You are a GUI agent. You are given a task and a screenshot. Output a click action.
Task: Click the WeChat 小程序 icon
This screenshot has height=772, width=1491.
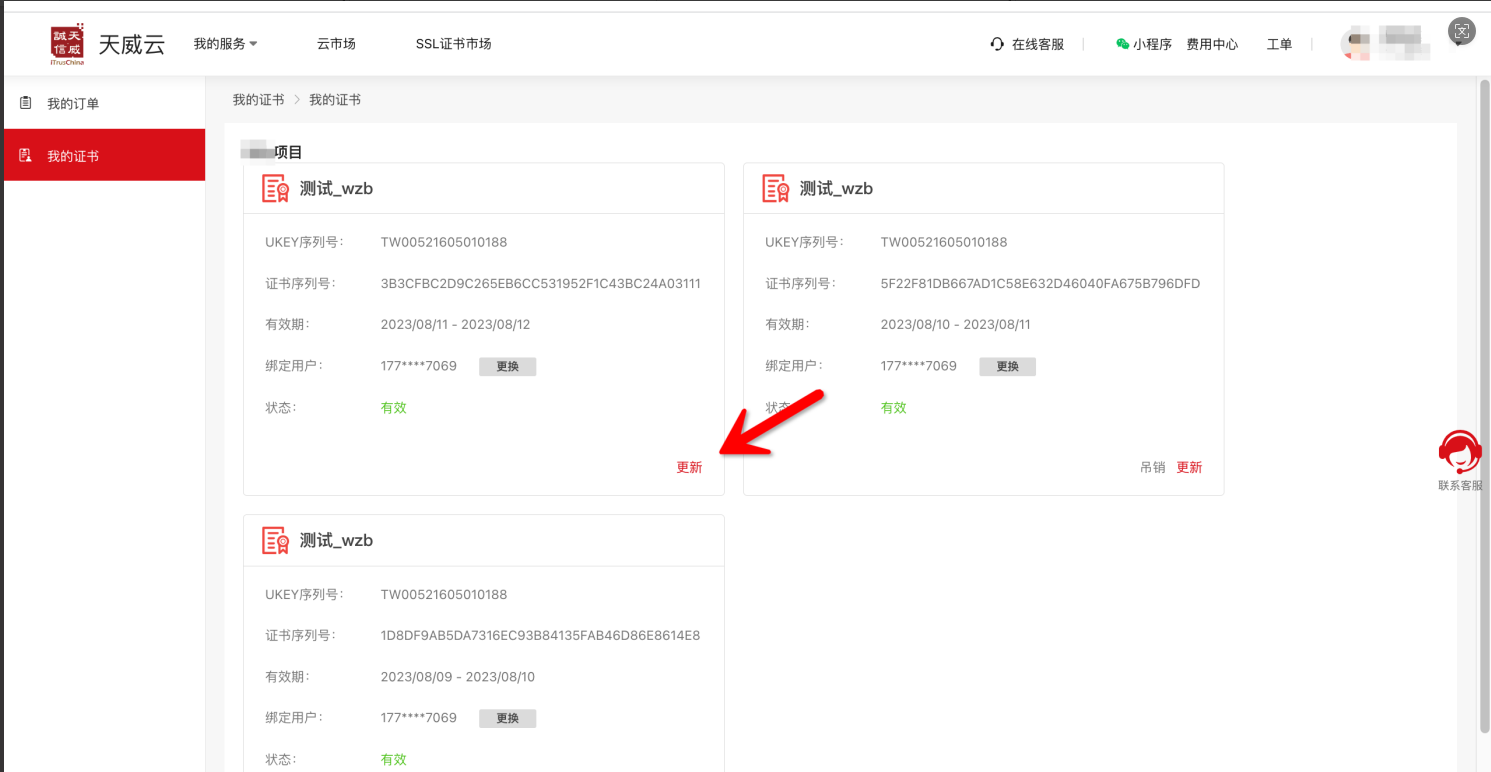point(1122,44)
